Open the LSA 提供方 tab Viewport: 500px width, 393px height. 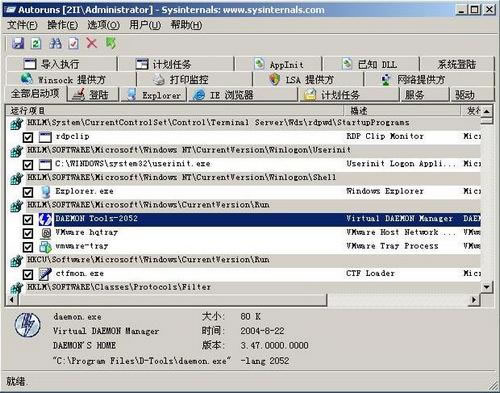point(308,79)
